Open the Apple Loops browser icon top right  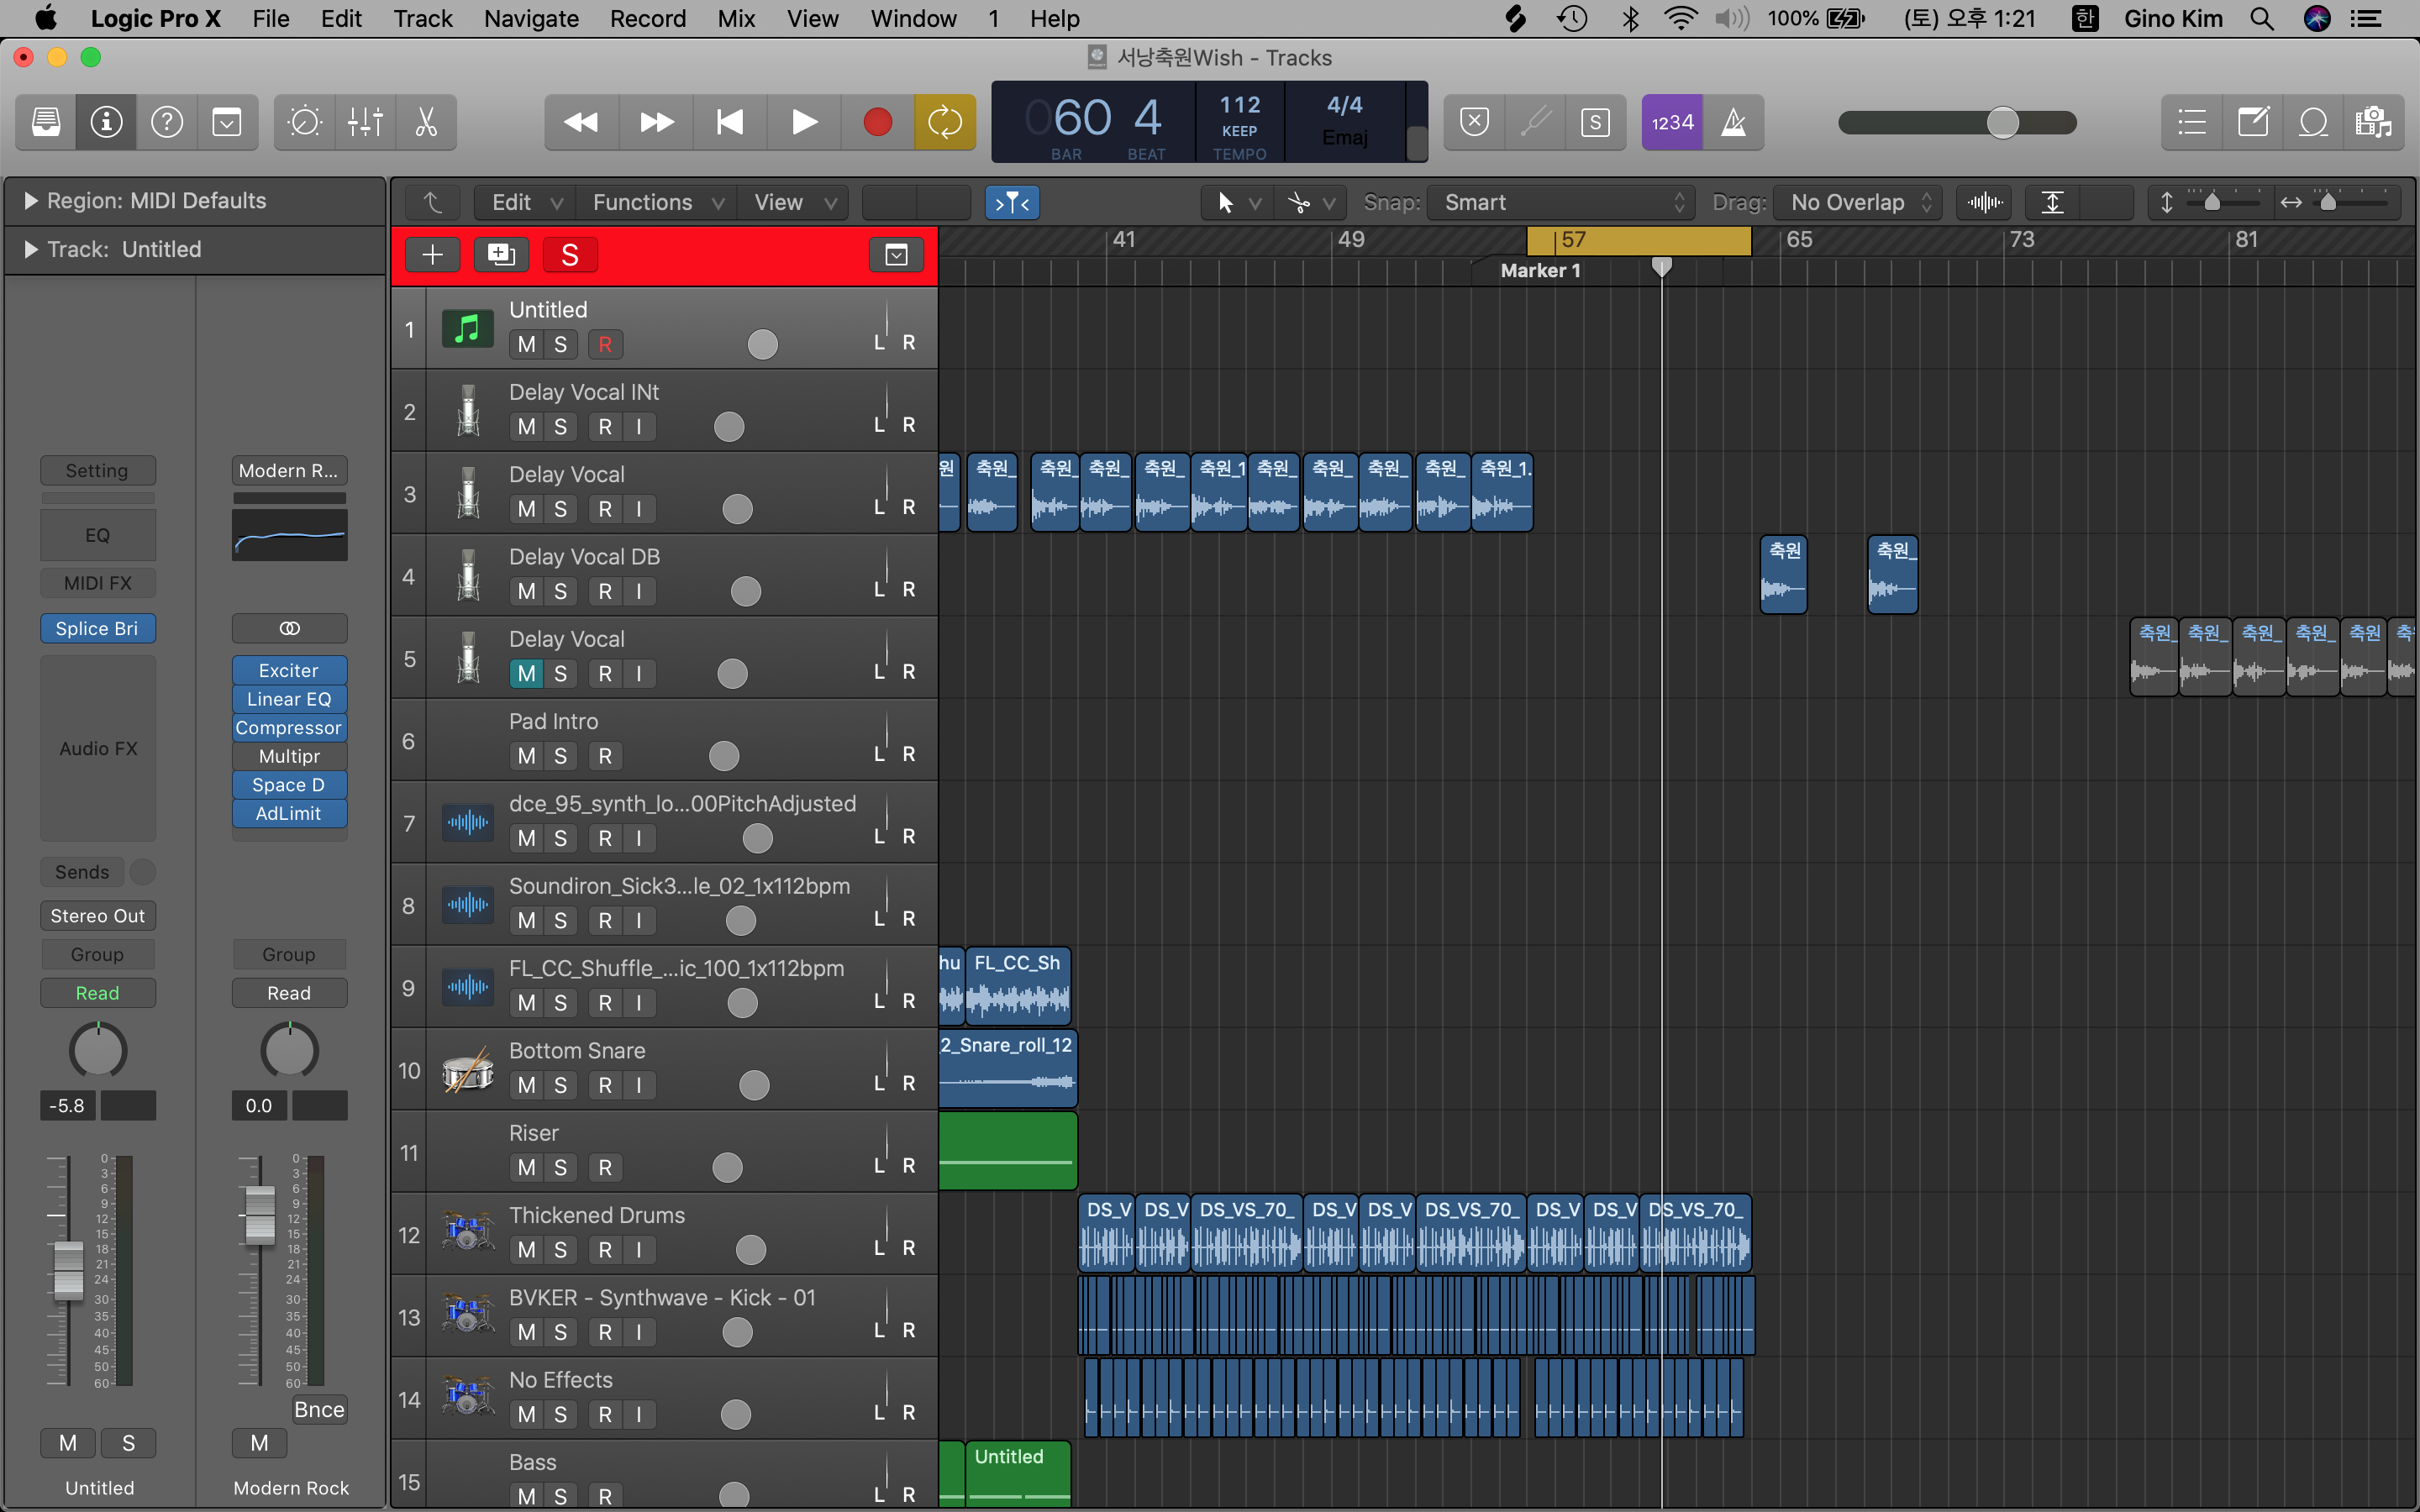pyautogui.click(x=2314, y=122)
